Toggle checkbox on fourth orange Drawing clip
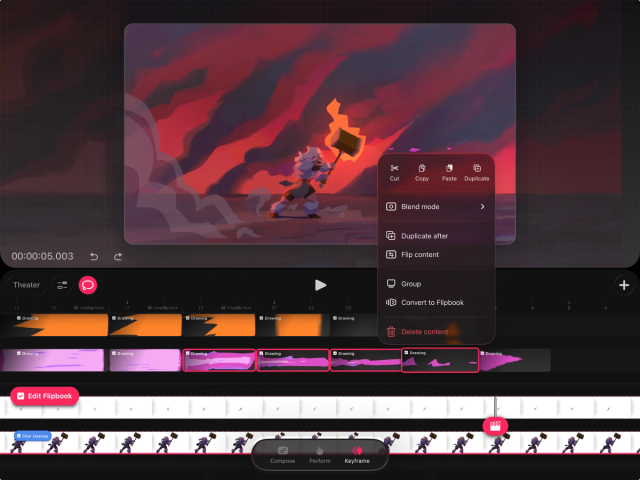 click(x=261, y=318)
